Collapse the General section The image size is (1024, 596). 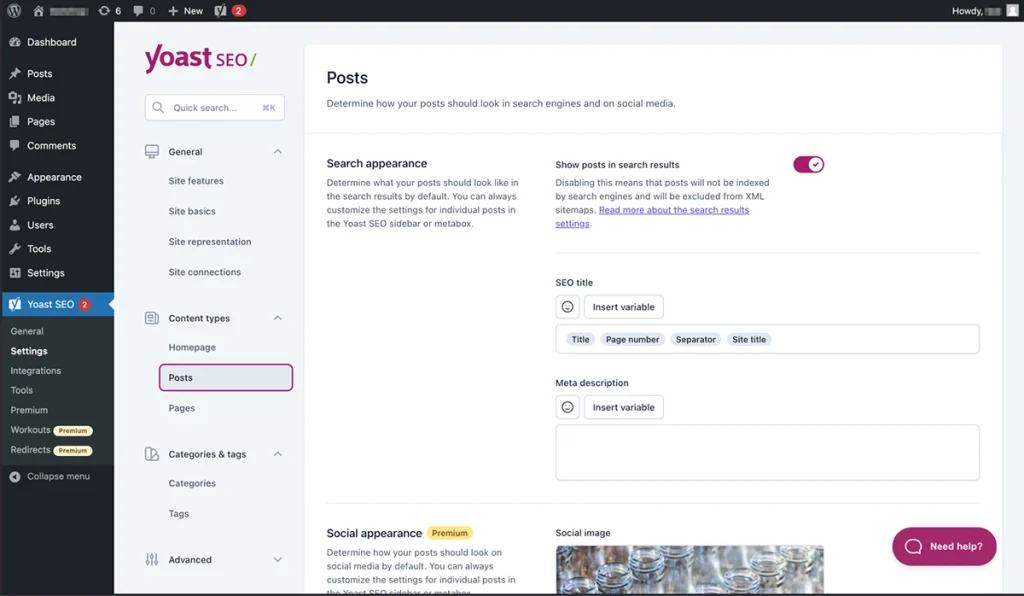point(277,150)
